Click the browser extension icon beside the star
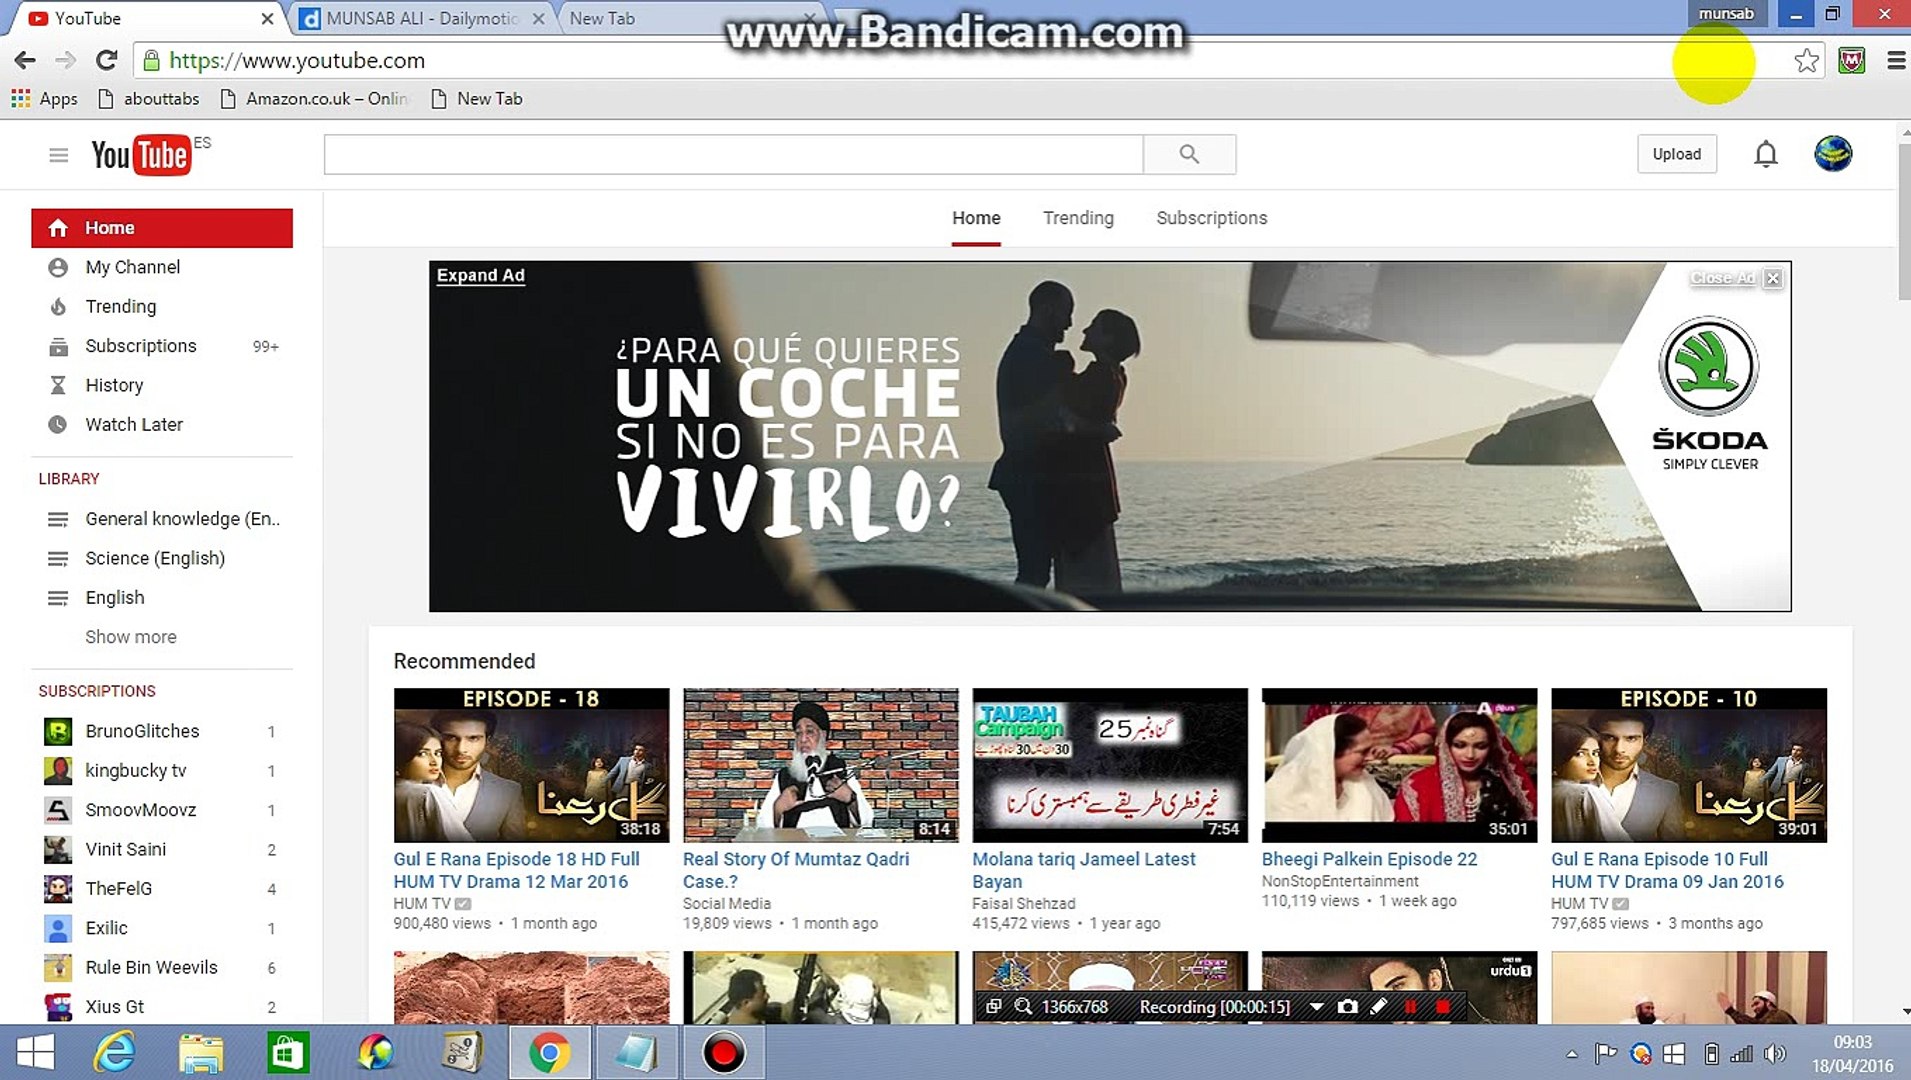This screenshot has width=1911, height=1080. pos(1851,61)
